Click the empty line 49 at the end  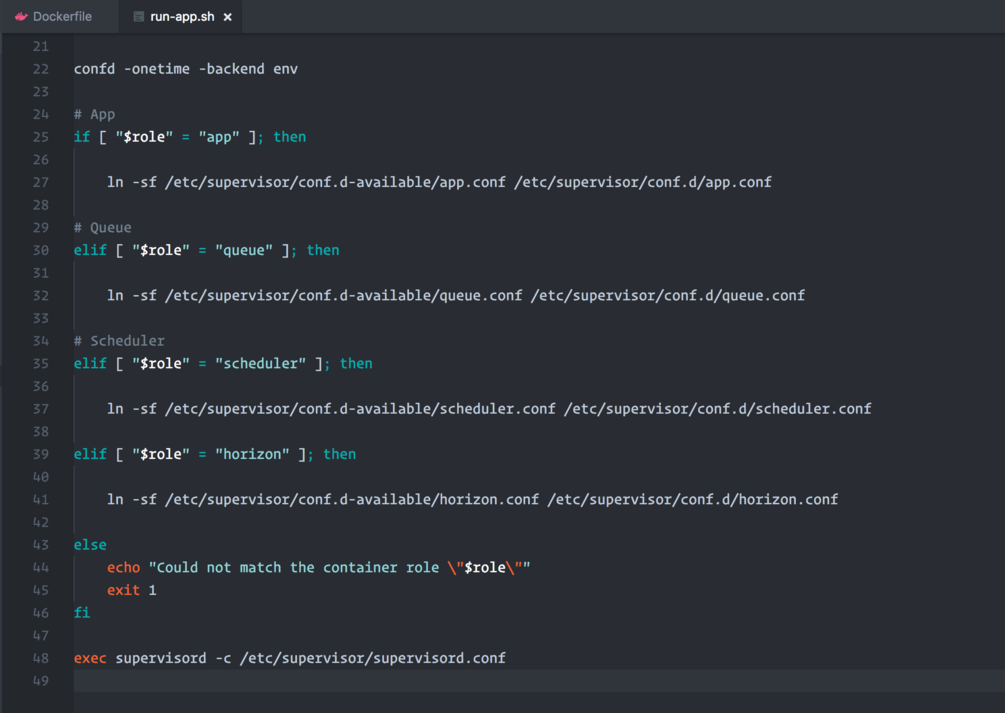pos(400,681)
